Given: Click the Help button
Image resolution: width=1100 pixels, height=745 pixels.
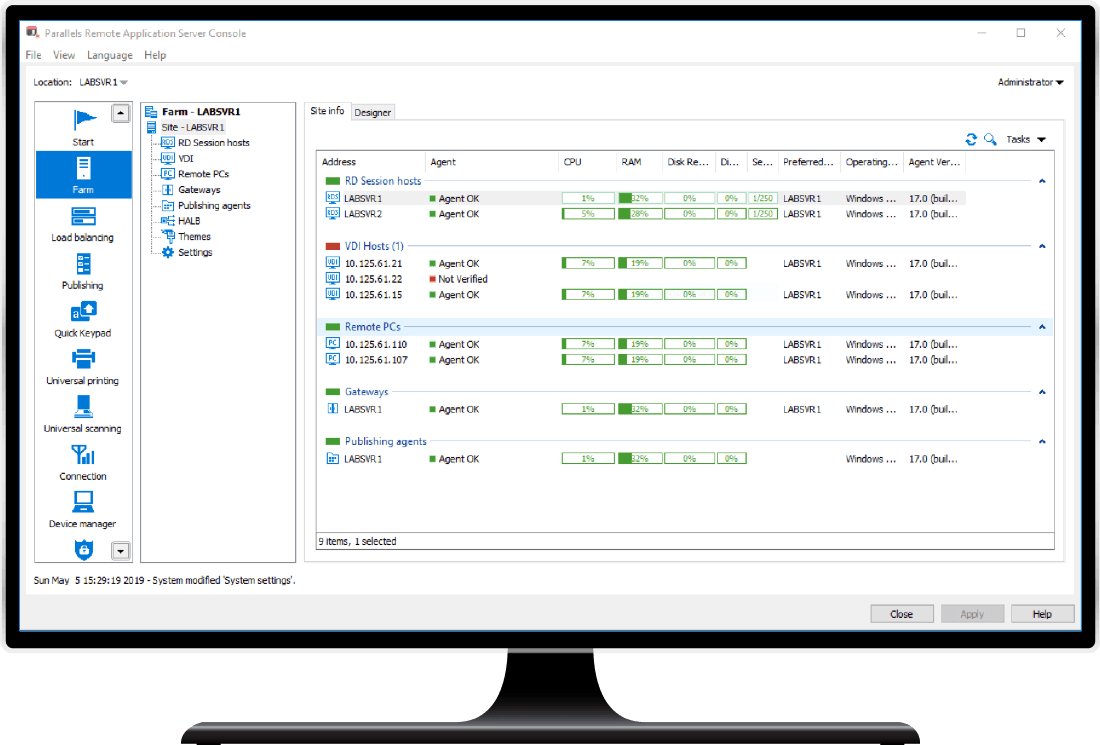Looking at the screenshot, I should click(1041, 613).
